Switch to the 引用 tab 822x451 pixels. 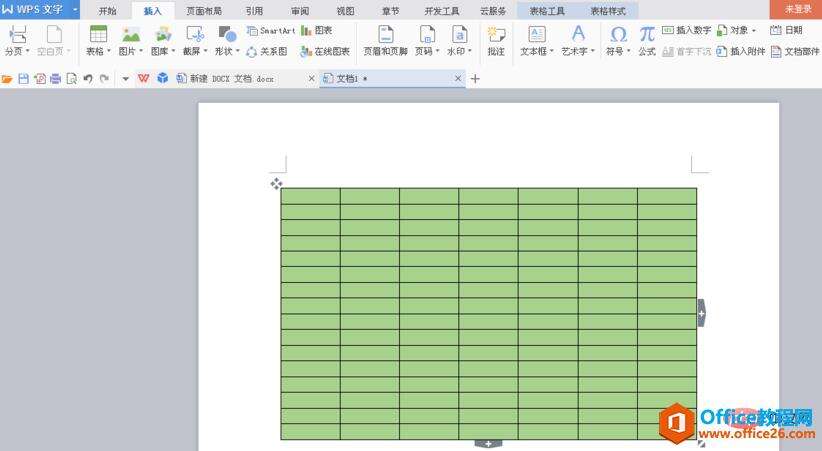pyautogui.click(x=254, y=10)
